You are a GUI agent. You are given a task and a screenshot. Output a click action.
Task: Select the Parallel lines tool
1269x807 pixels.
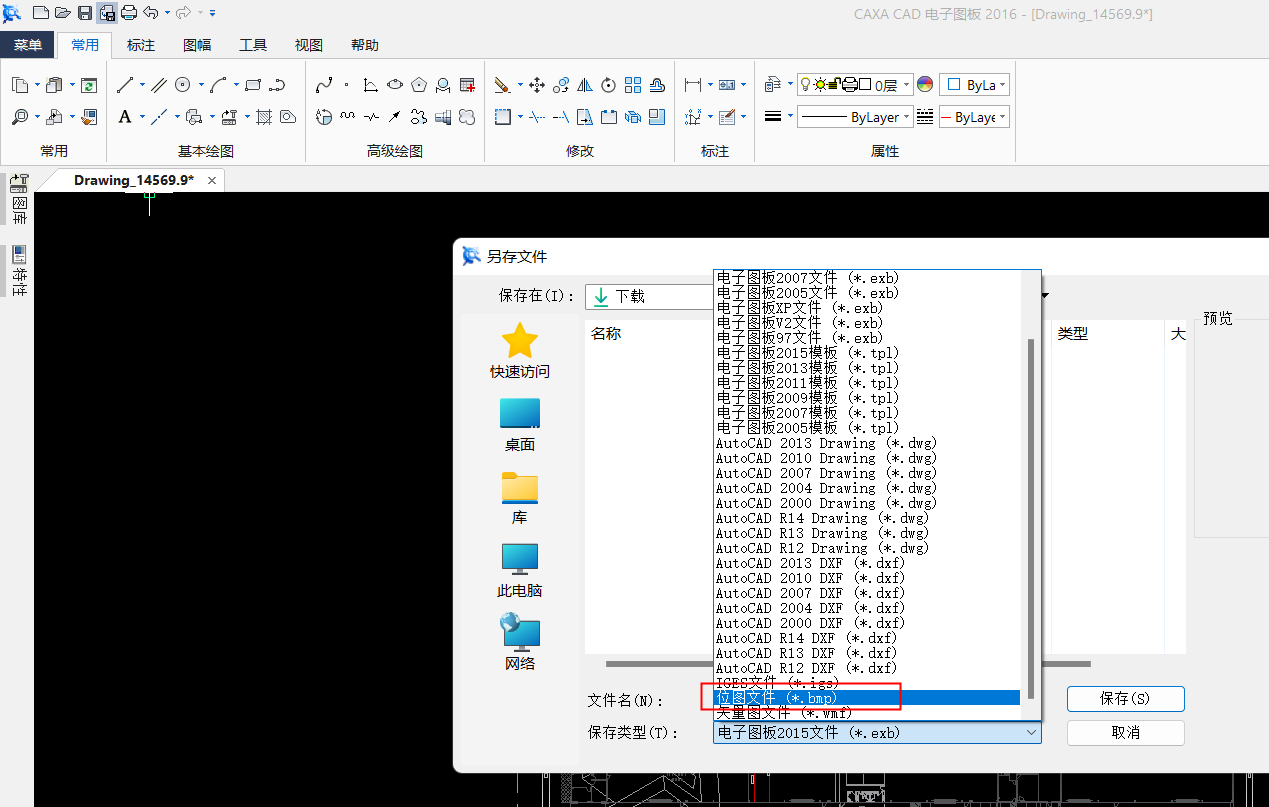point(159,85)
